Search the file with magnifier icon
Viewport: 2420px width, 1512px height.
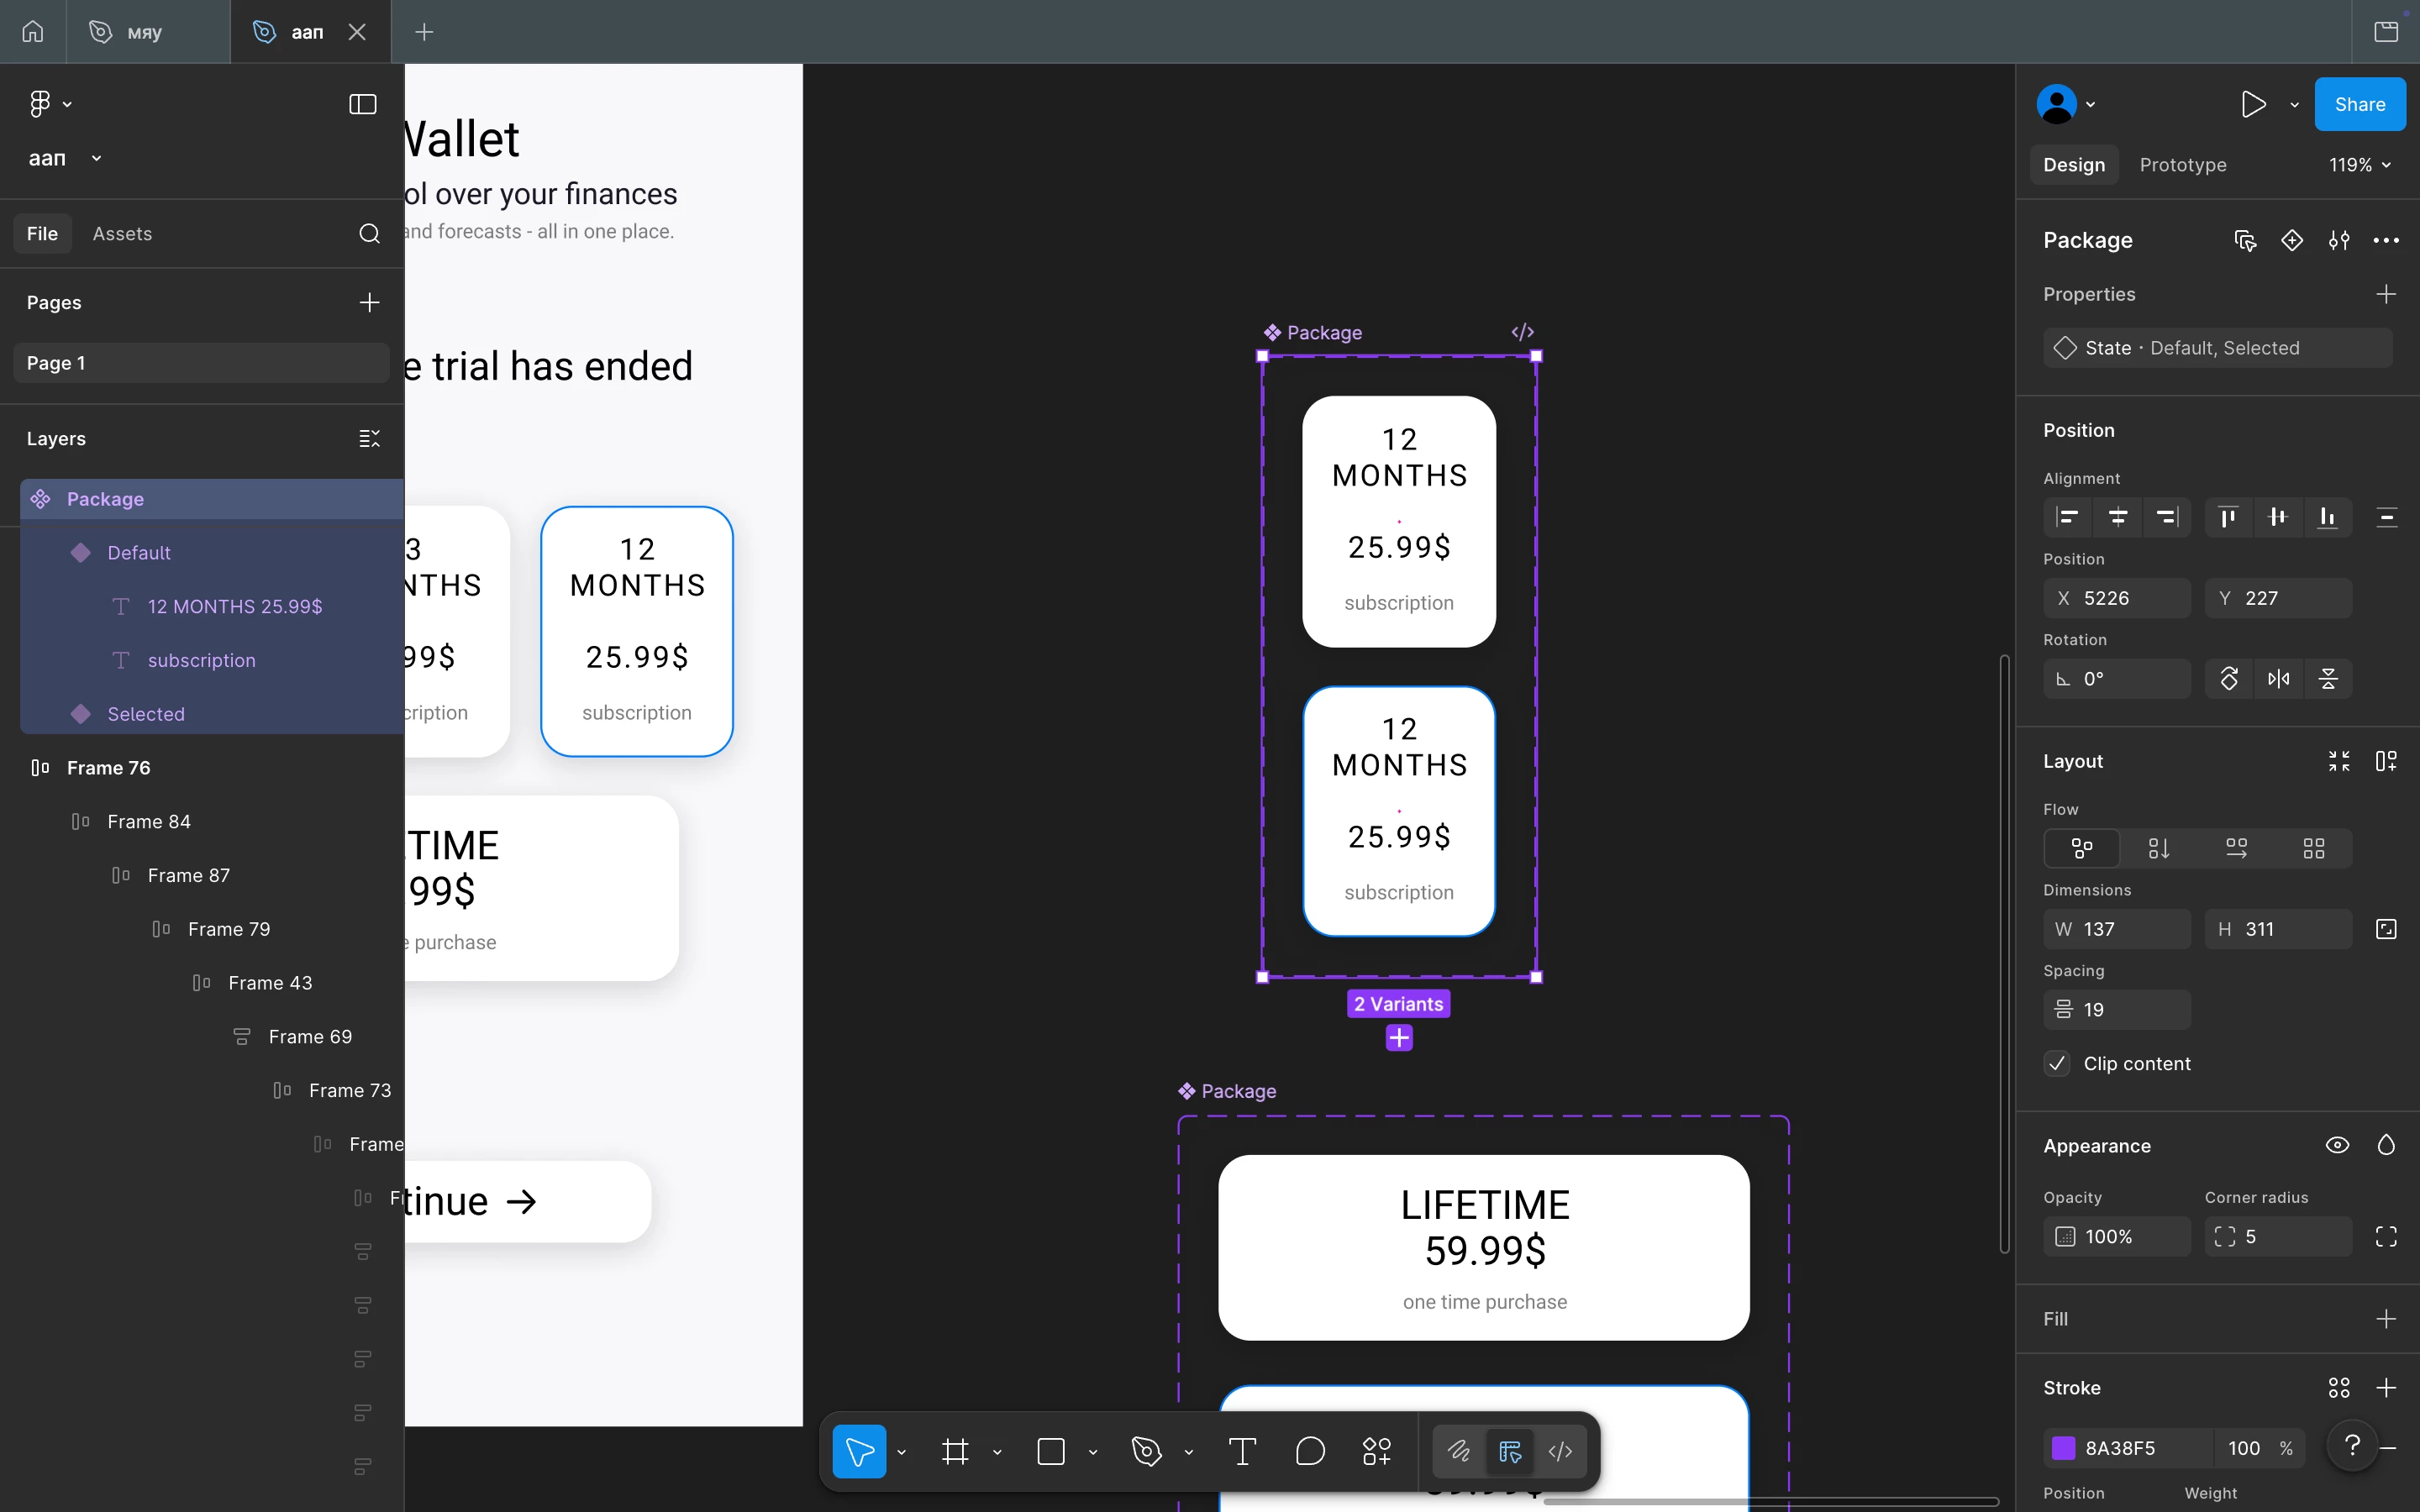coord(369,233)
